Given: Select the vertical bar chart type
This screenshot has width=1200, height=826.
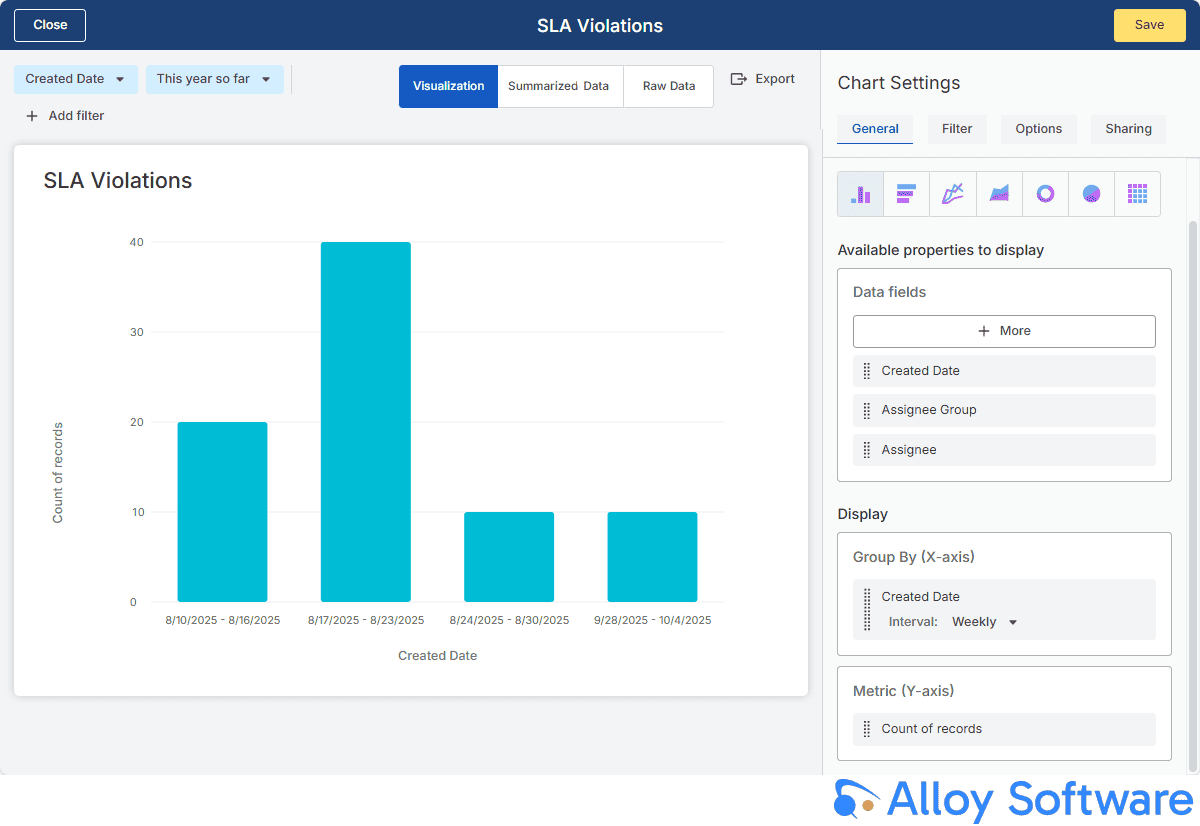Looking at the screenshot, I should pyautogui.click(x=860, y=194).
